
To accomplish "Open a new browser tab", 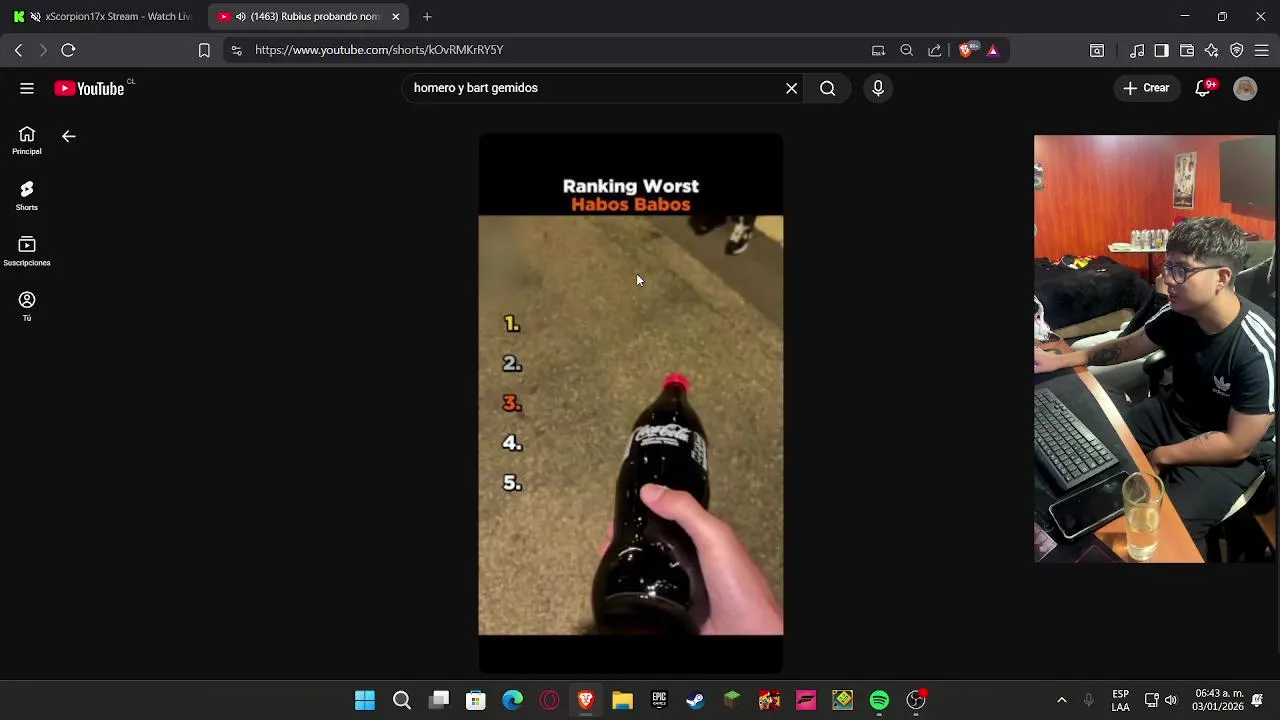I will pos(427,17).
